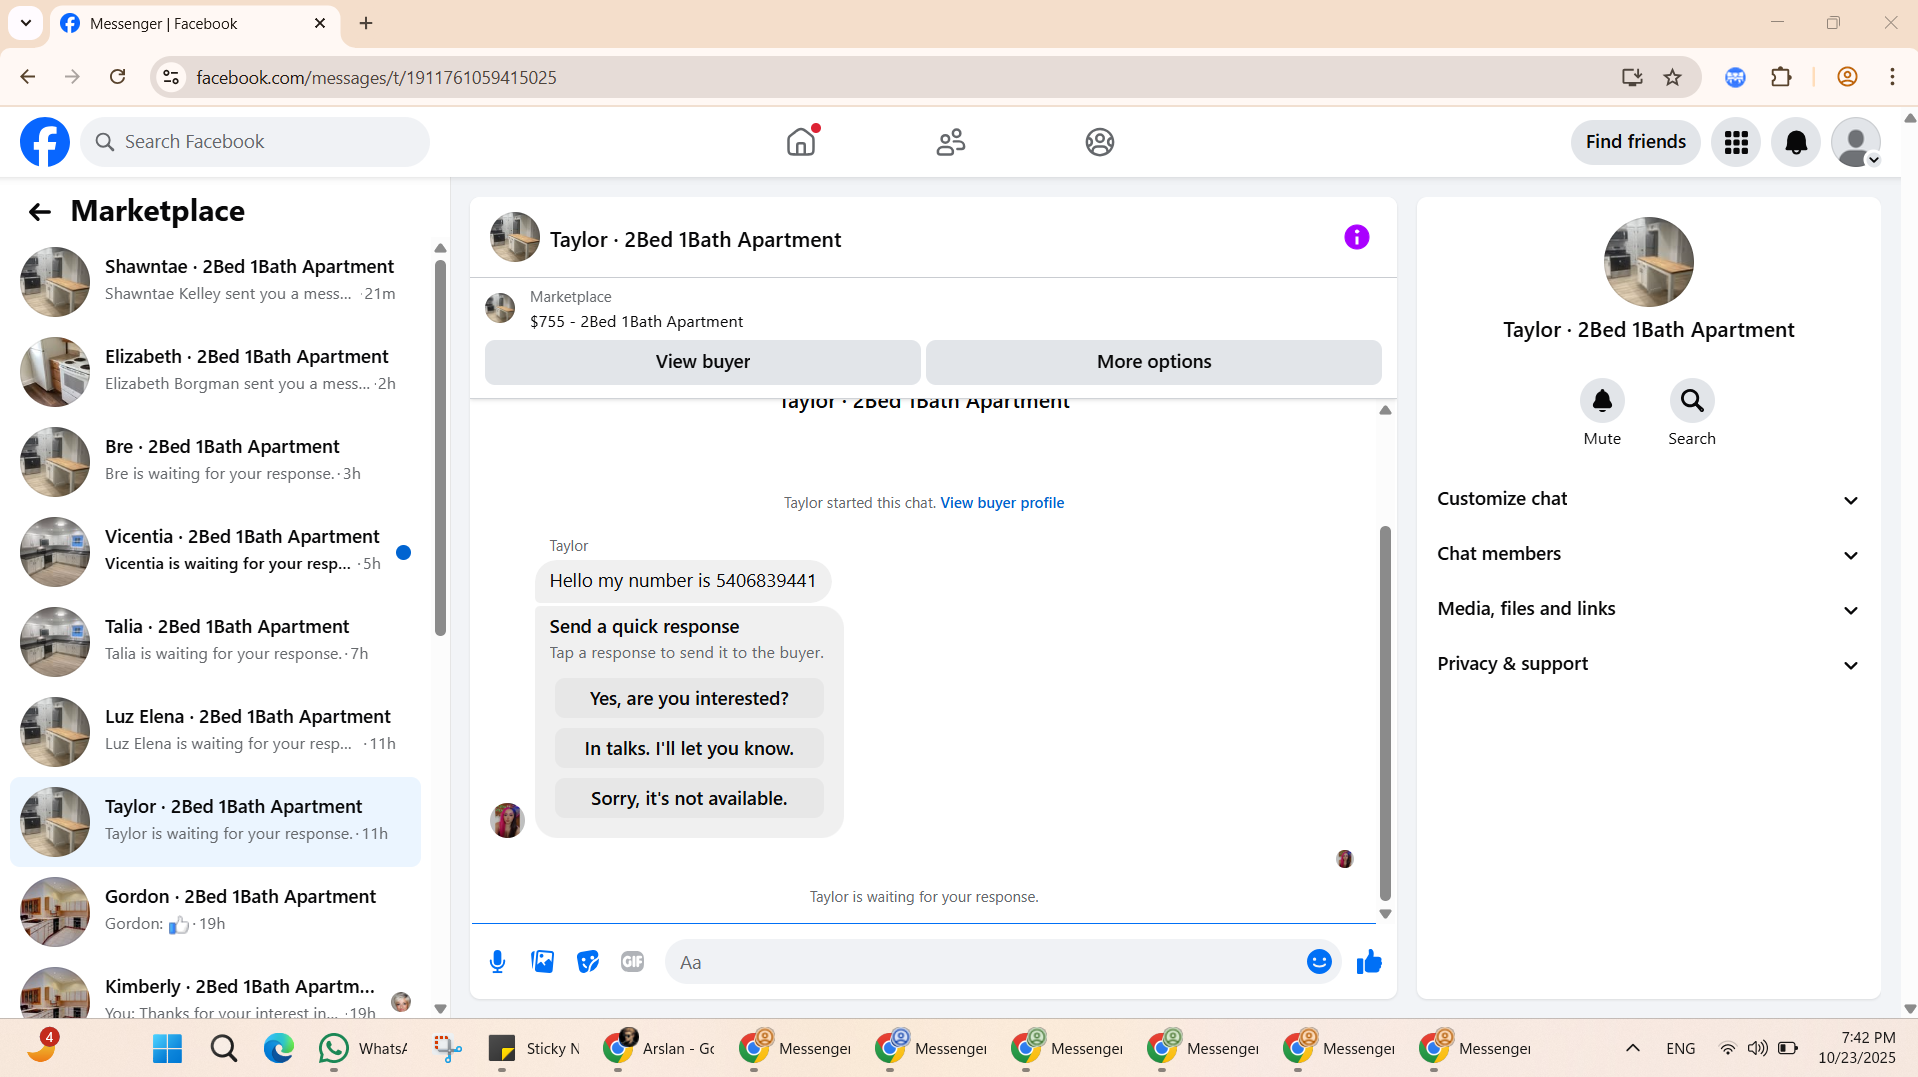Go back using the Marketplace arrow

click(39, 211)
